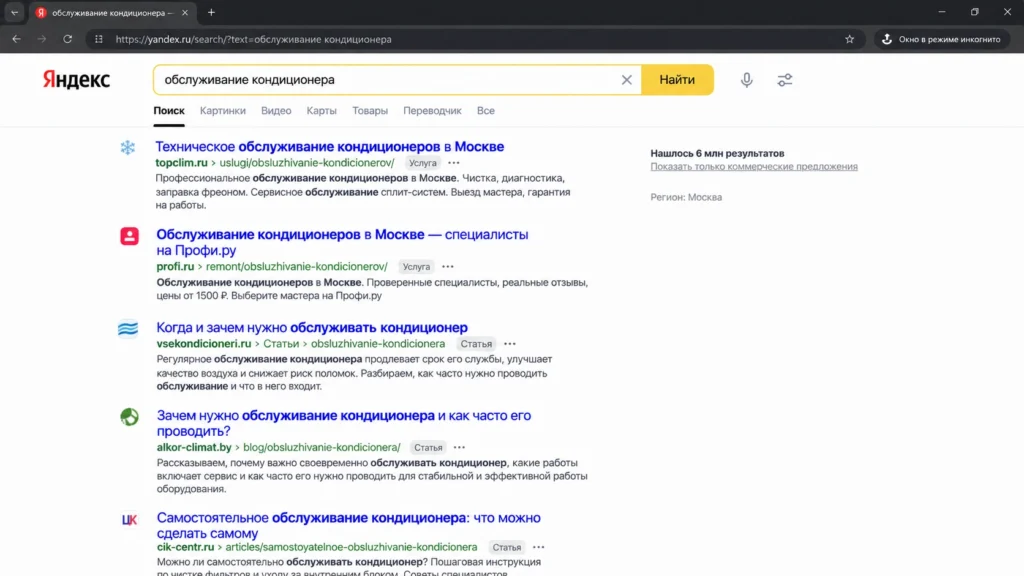Click the Статья badge on vsekondicioneri.ru result
1024x576 pixels.
(476, 344)
